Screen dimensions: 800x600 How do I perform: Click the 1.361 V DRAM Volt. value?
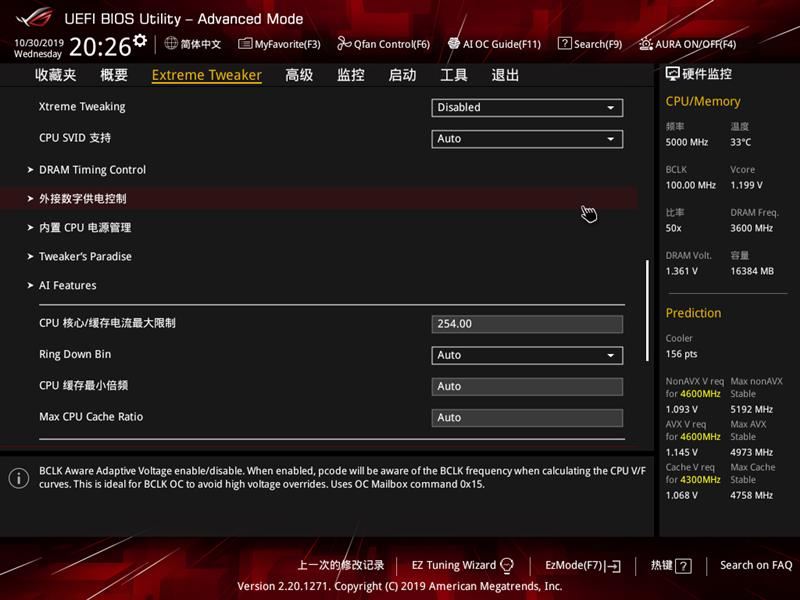pyautogui.click(x=682, y=271)
